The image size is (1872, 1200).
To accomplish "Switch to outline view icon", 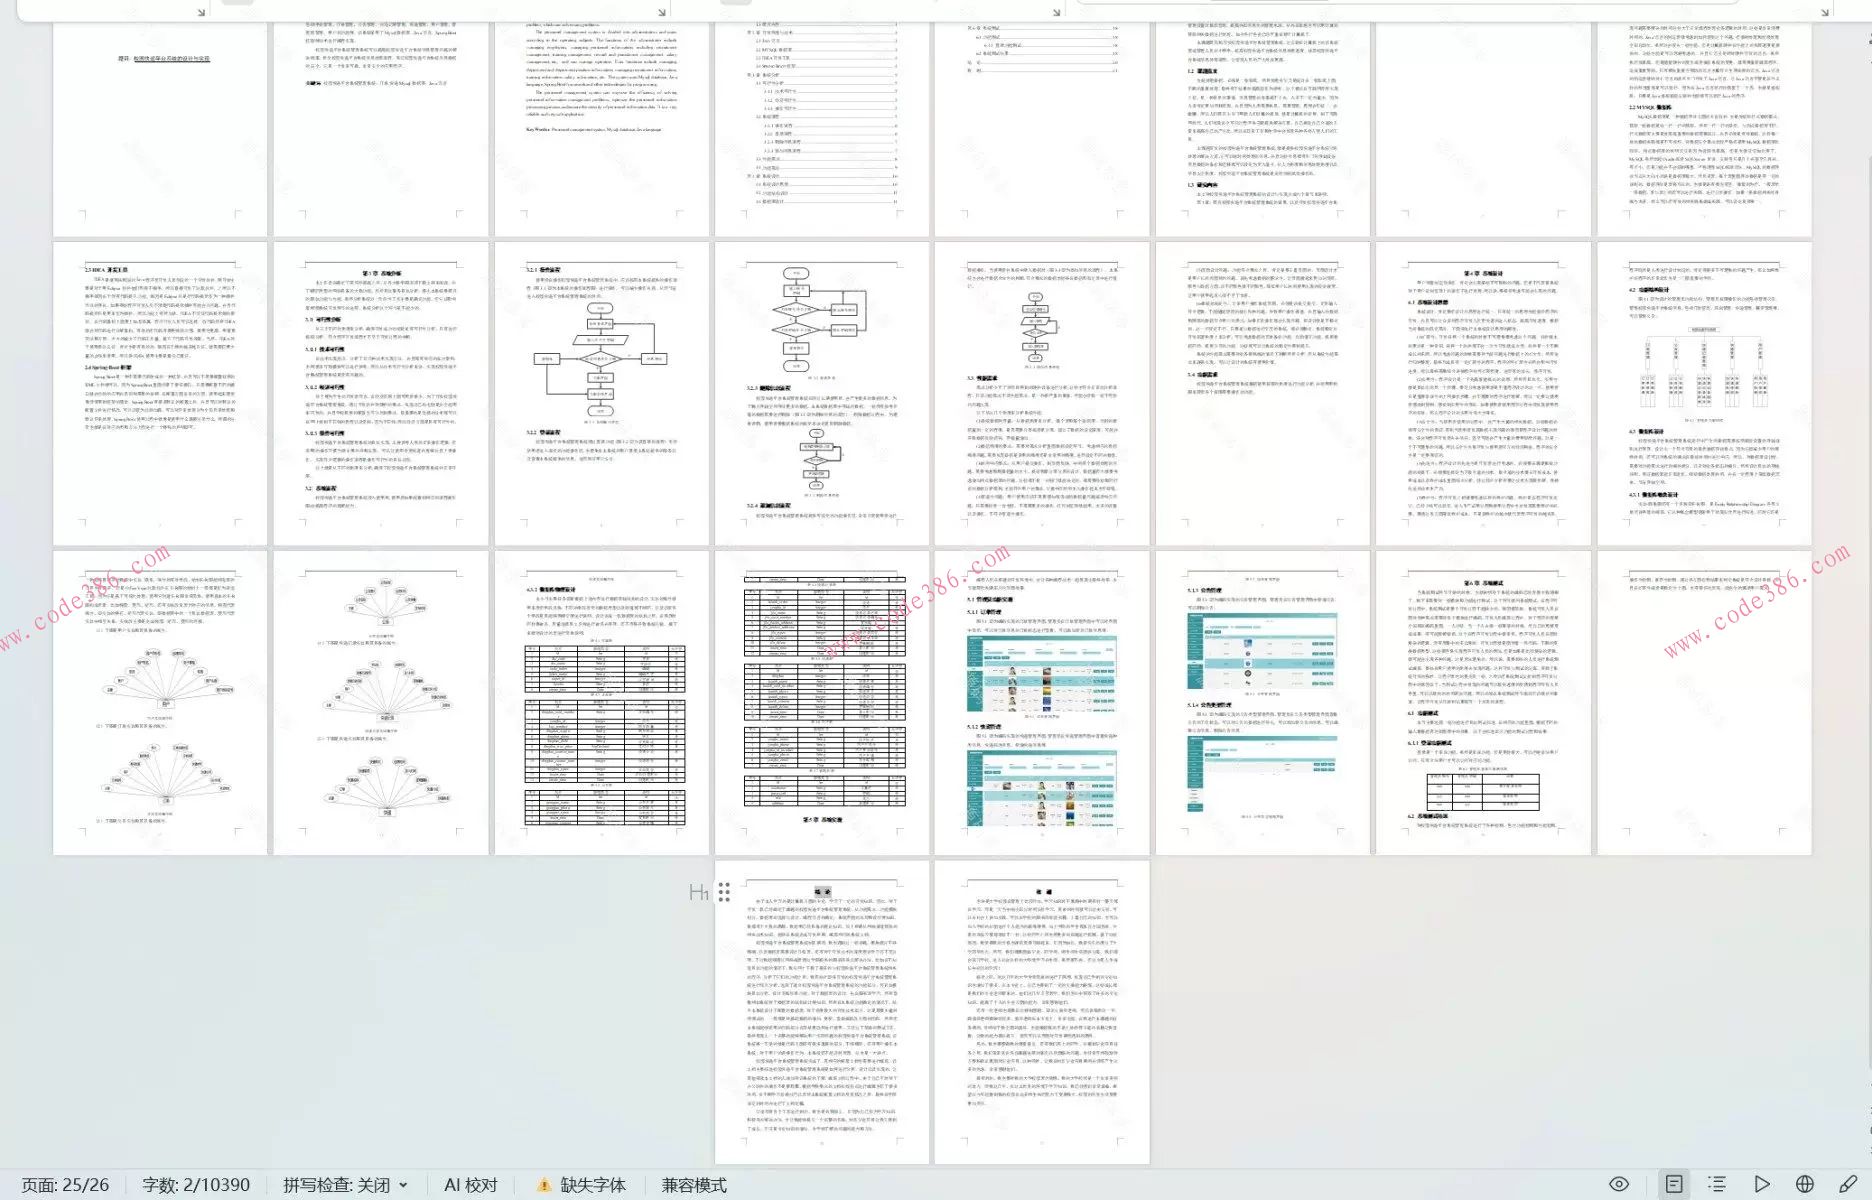I will click(1717, 1184).
